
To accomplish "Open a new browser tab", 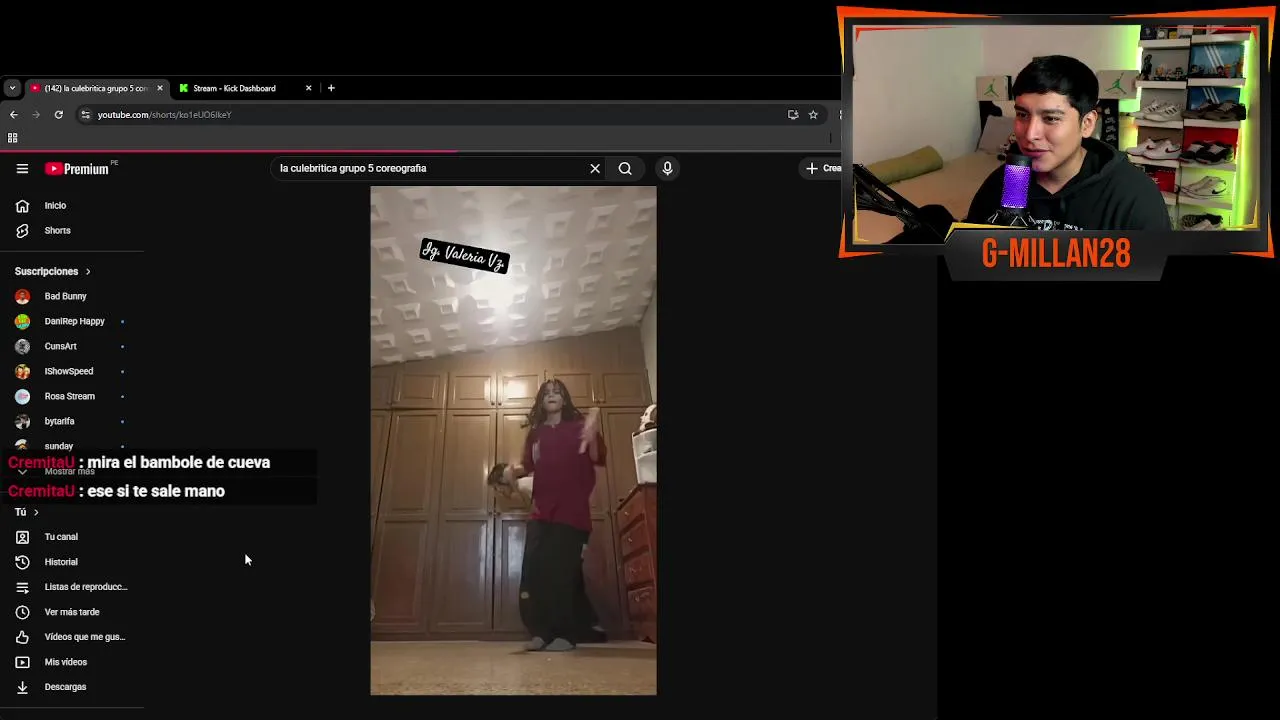I will click(331, 88).
